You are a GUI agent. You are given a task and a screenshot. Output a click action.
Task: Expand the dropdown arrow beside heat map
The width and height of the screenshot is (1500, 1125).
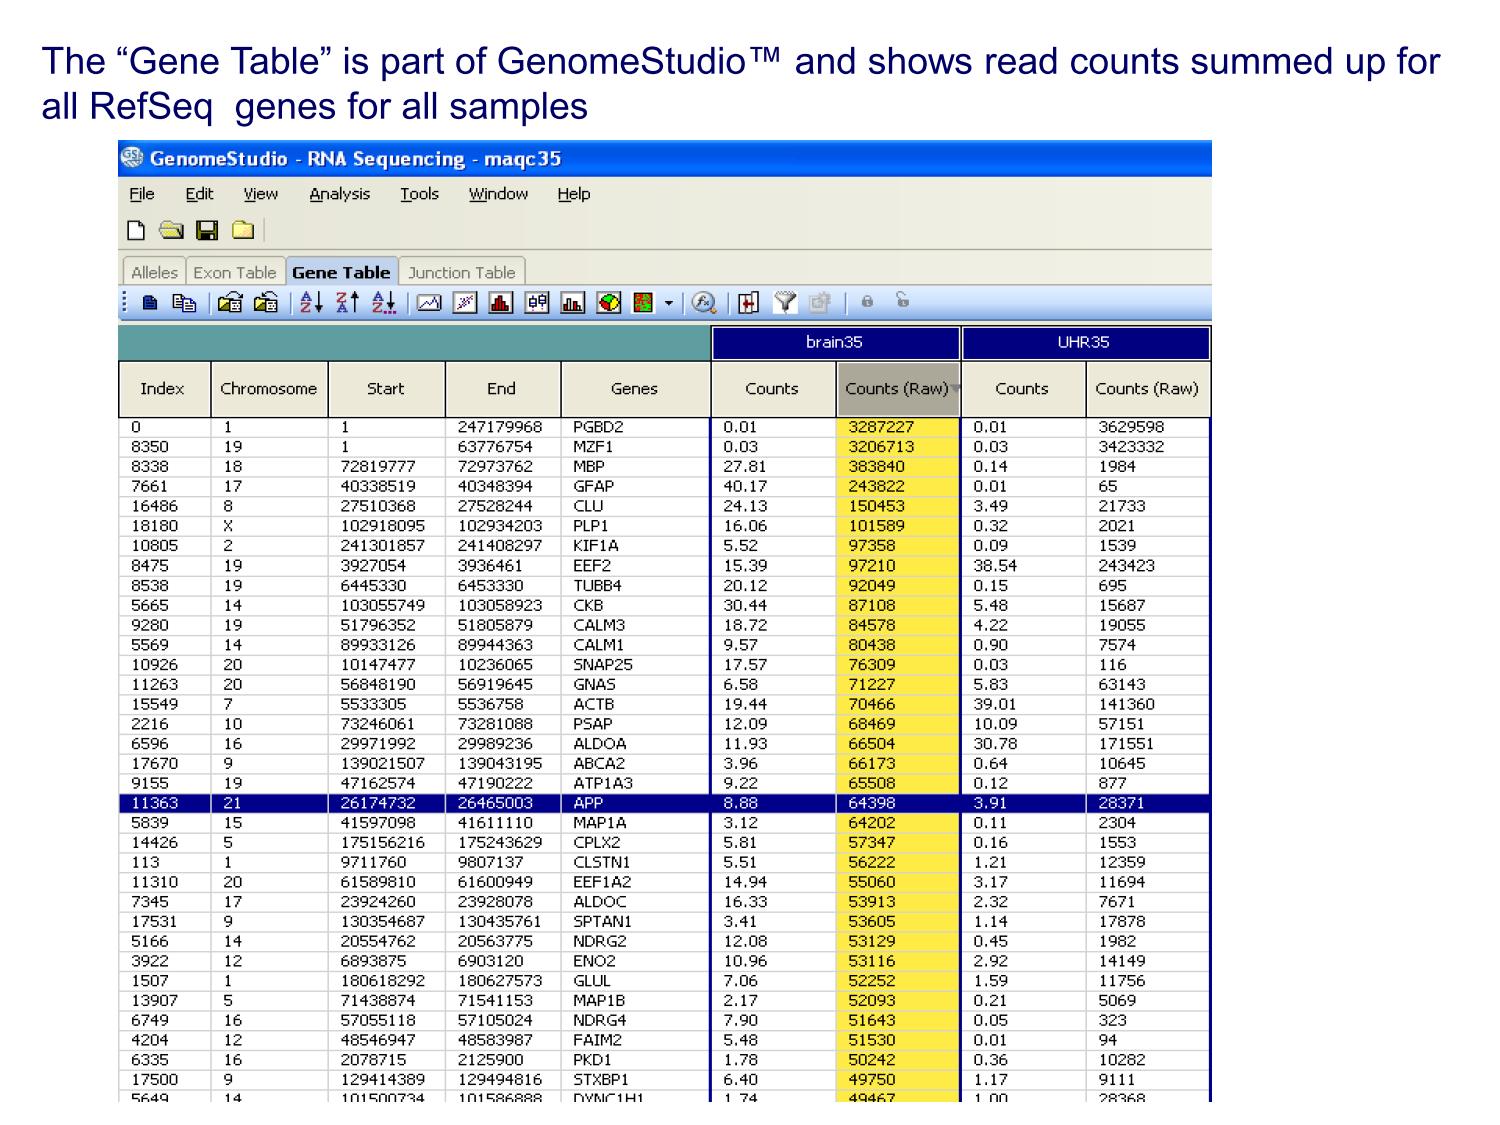669,303
